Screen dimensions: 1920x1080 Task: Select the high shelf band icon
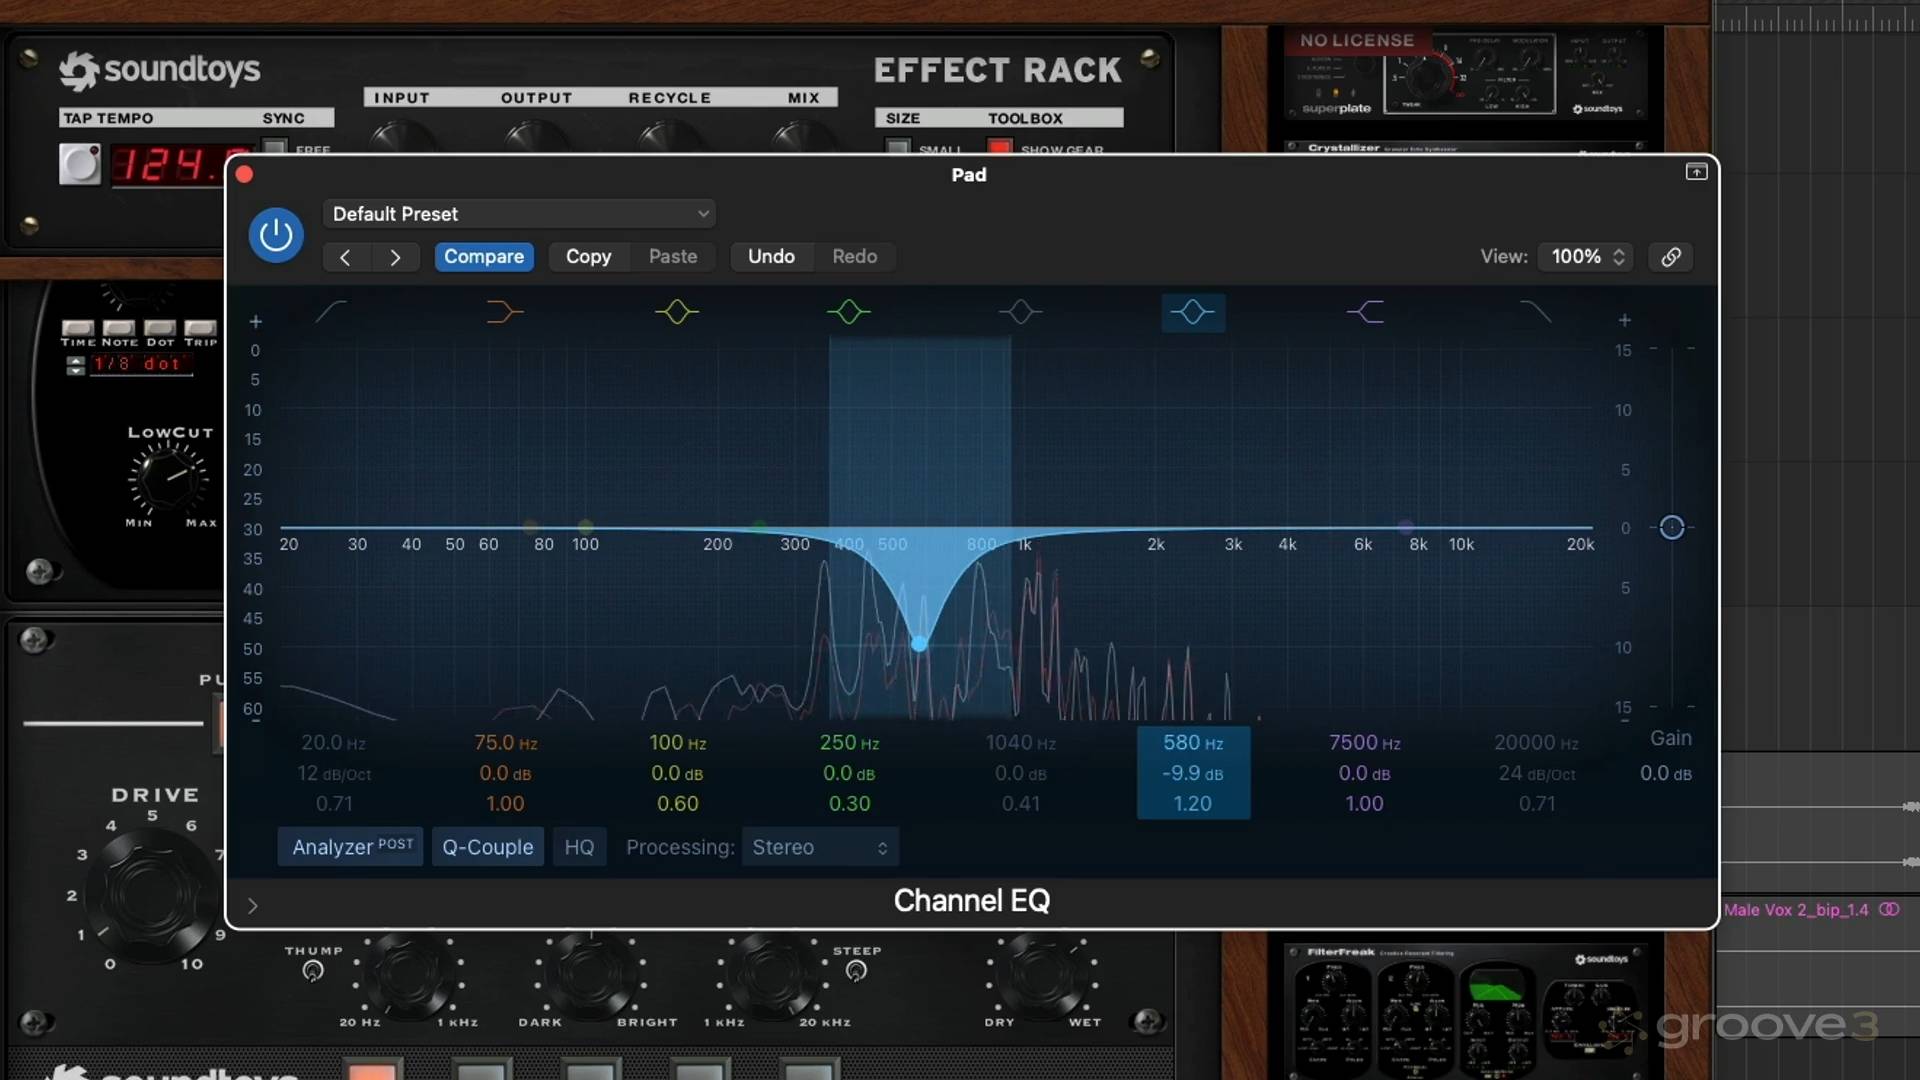point(1366,312)
